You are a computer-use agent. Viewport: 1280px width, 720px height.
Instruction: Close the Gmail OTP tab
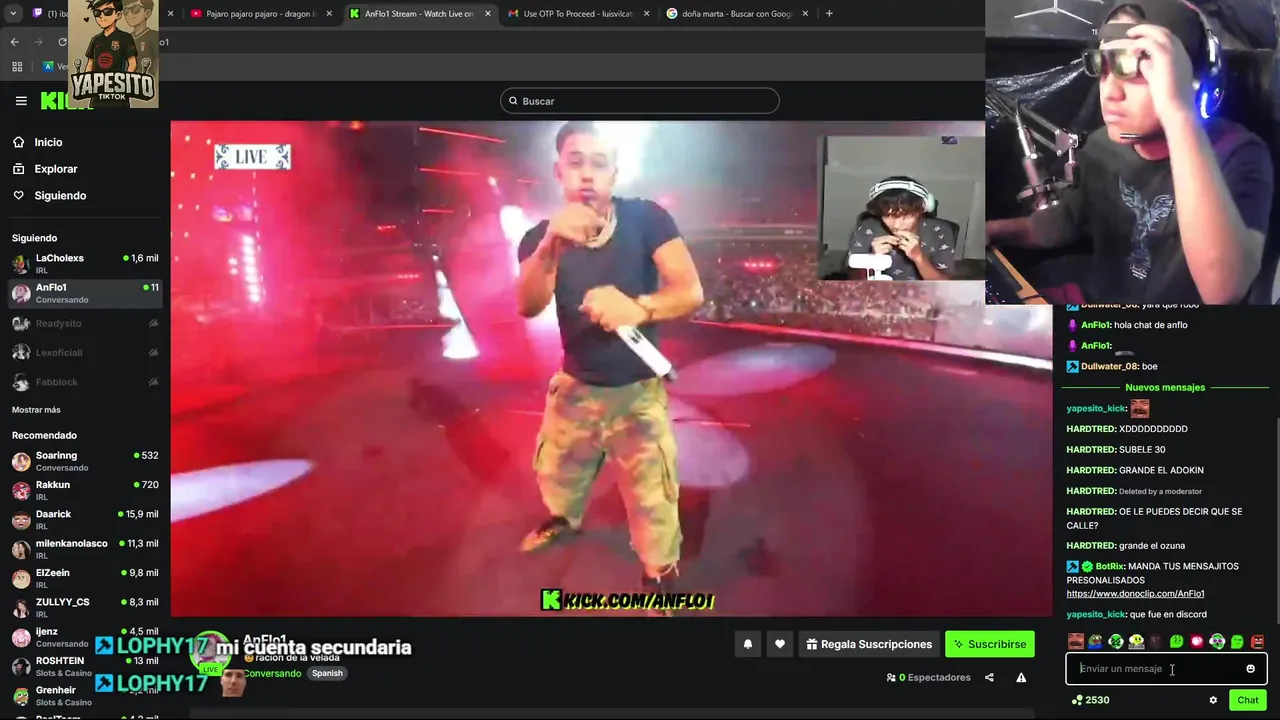pos(647,14)
